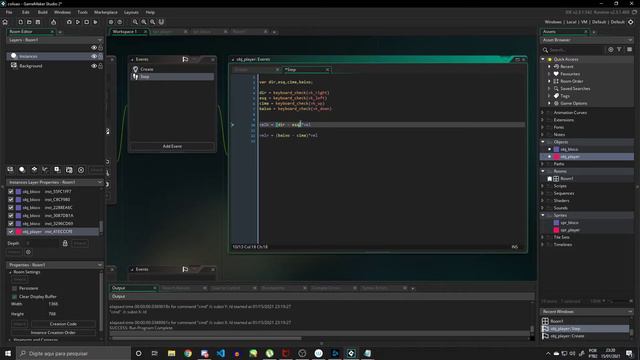Open spr_player sprite in asset browser
Image resolution: width=640 pixels, height=360 pixels.
coord(570,230)
